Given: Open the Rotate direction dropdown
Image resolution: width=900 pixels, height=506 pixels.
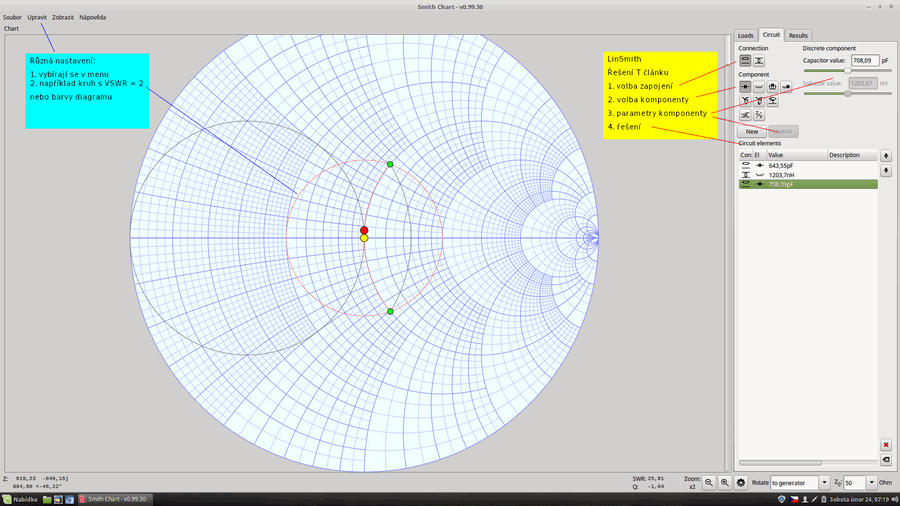Looking at the screenshot, I should pyautogui.click(x=800, y=482).
